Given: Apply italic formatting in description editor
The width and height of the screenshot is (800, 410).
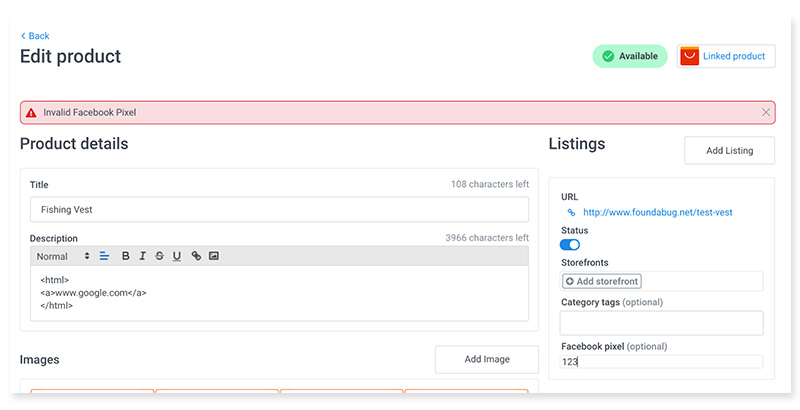Looking at the screenshot, I should [142, 256].
